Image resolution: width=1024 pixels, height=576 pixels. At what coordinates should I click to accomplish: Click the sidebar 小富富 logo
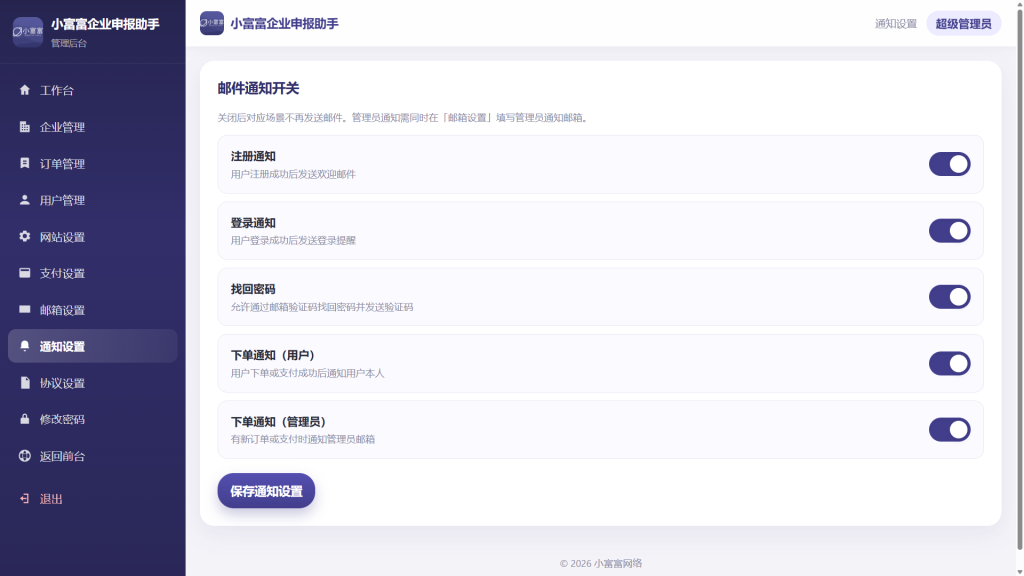28,32
